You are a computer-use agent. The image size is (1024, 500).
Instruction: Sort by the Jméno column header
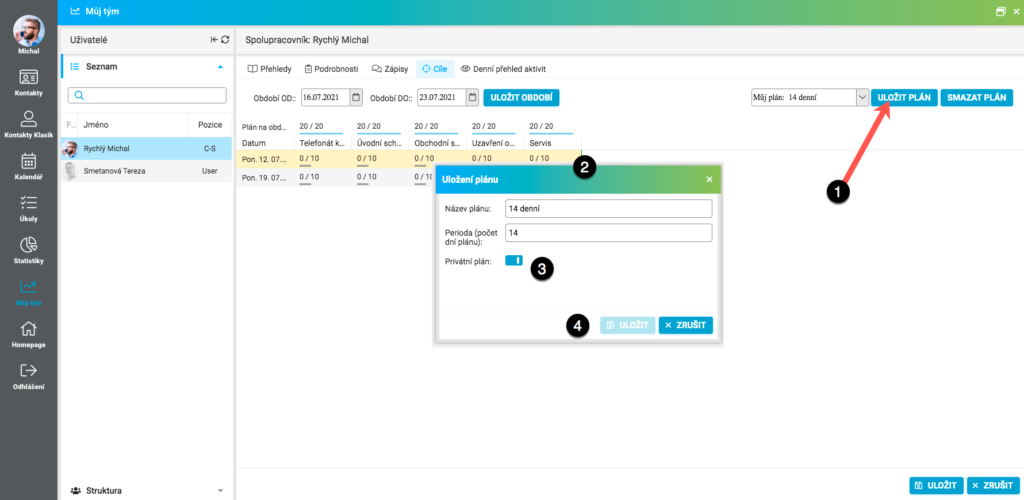point(134,125)
